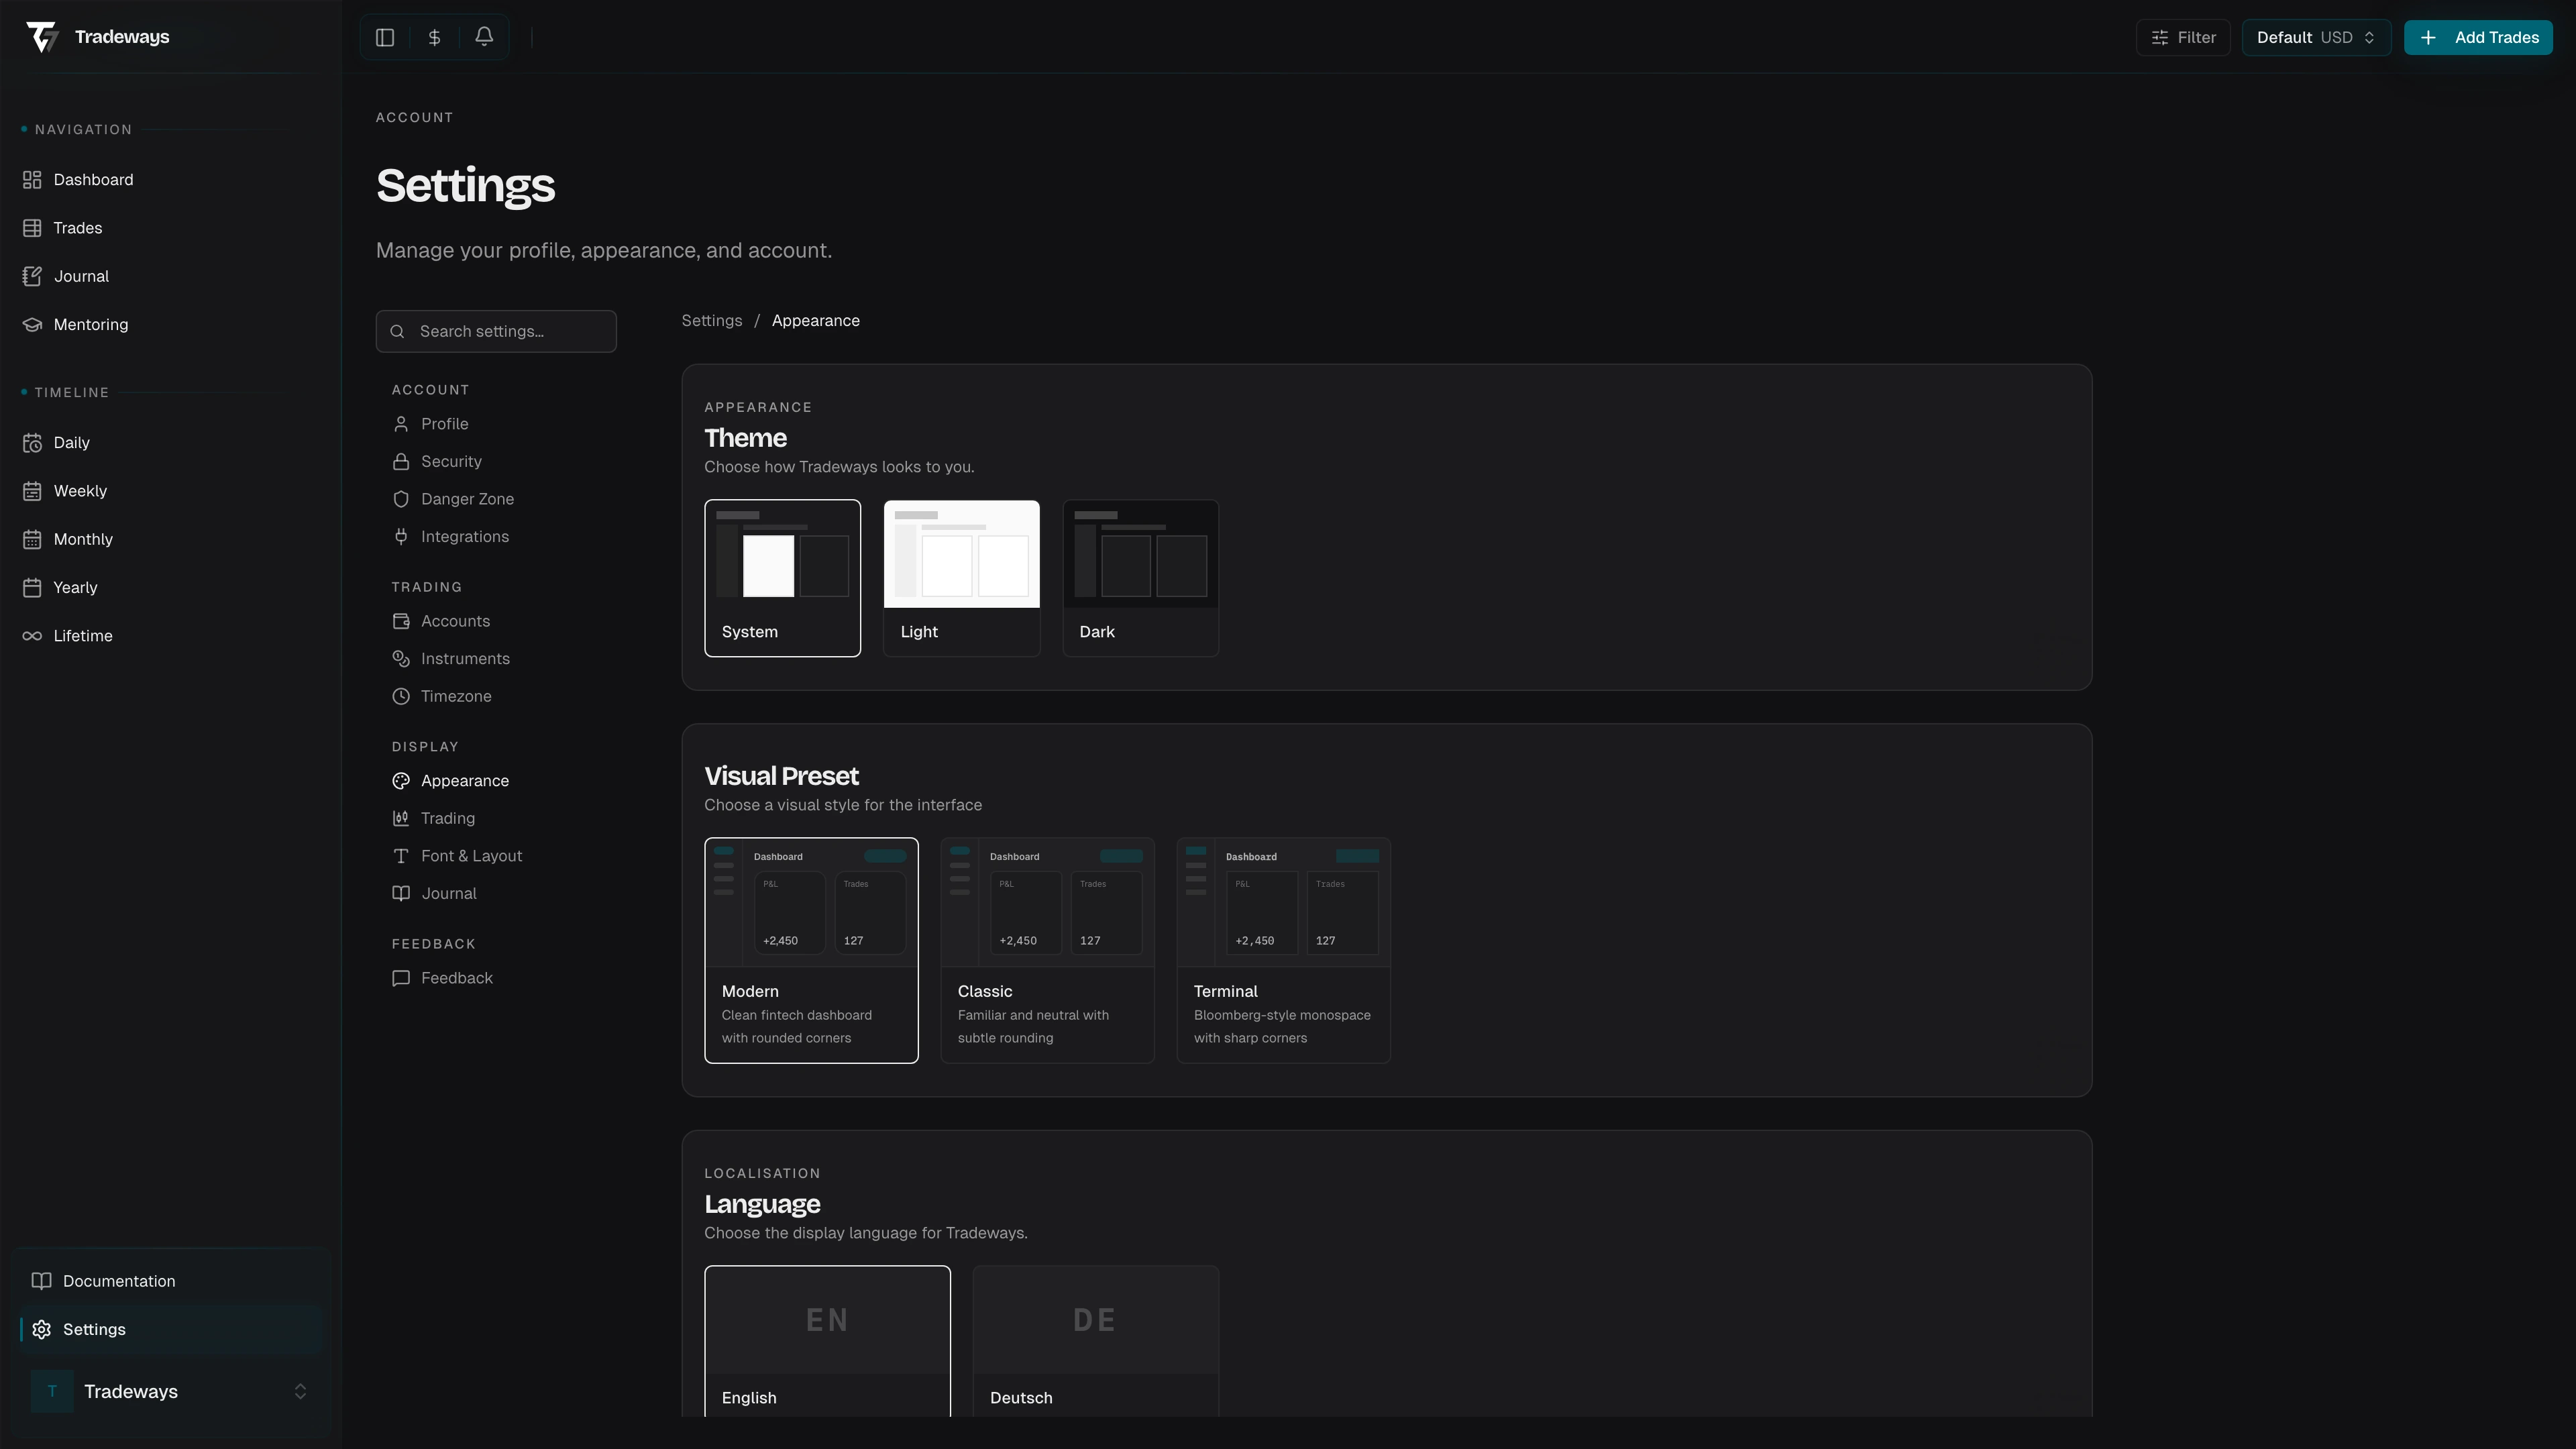
Task: Click the currency dollar icon in the header
Action: pyautogui.click(x=434, y=37)
